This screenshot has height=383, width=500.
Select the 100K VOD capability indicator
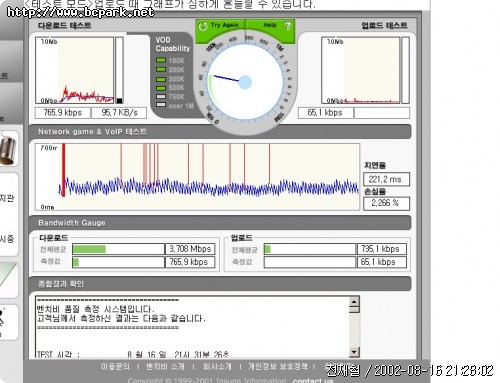pyautogui.click(x=161, y=60)
